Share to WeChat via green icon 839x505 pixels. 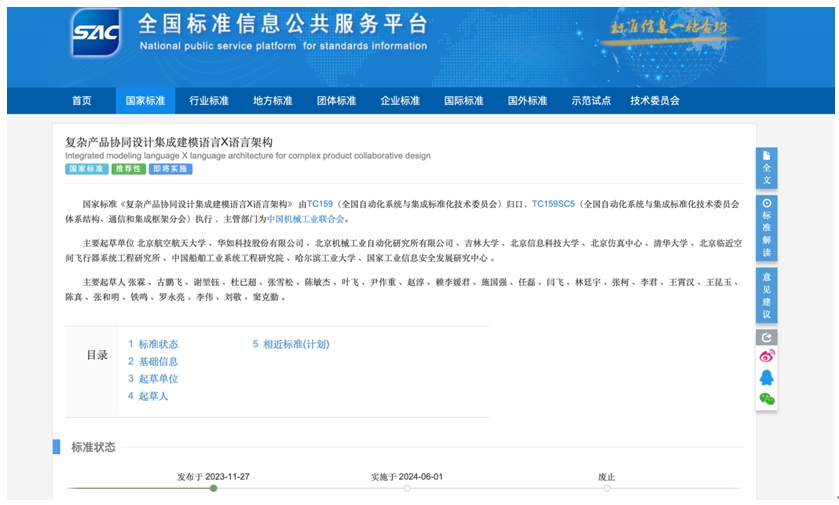(x=767, y=398)
